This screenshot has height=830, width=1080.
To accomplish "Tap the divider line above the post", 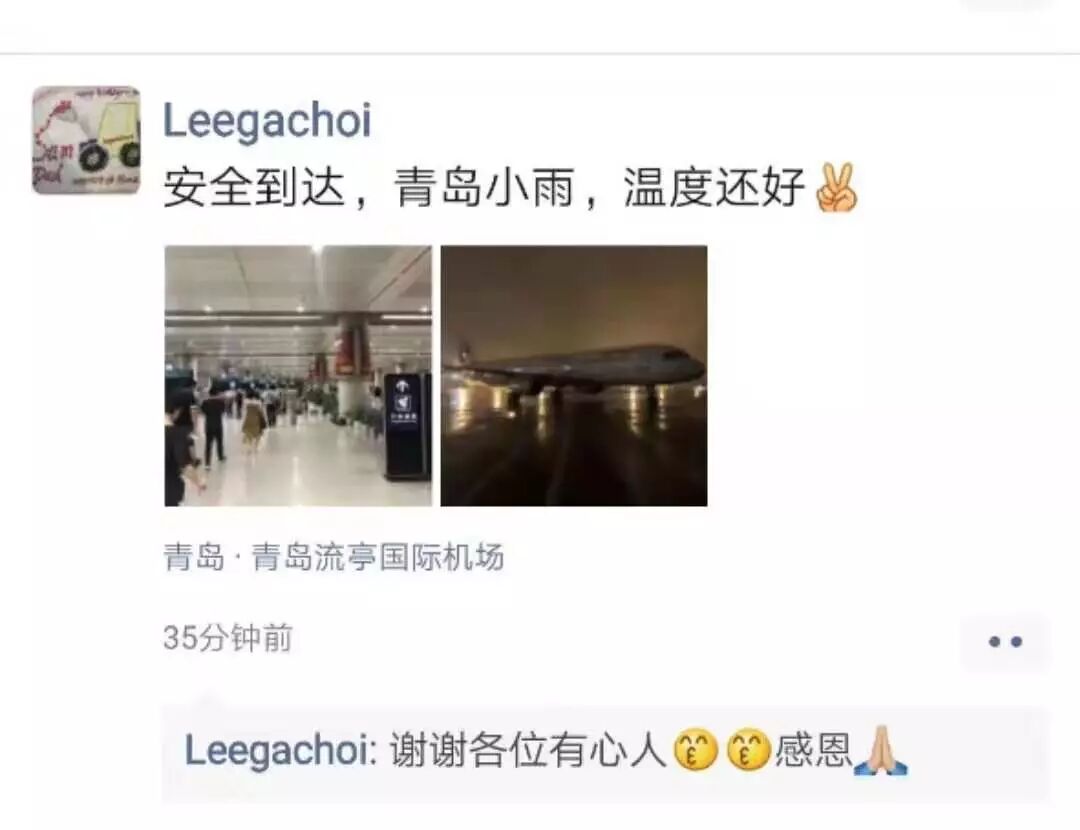I will pyautogui.click(x=540, y=53).
